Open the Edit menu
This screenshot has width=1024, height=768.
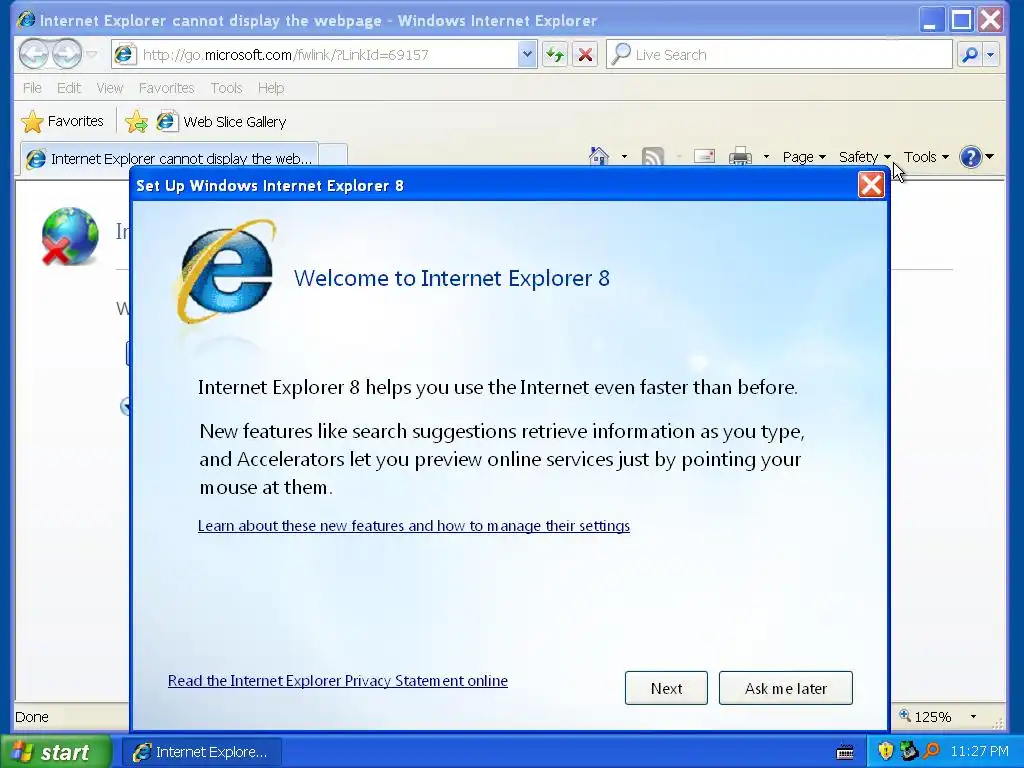[69, 88]
